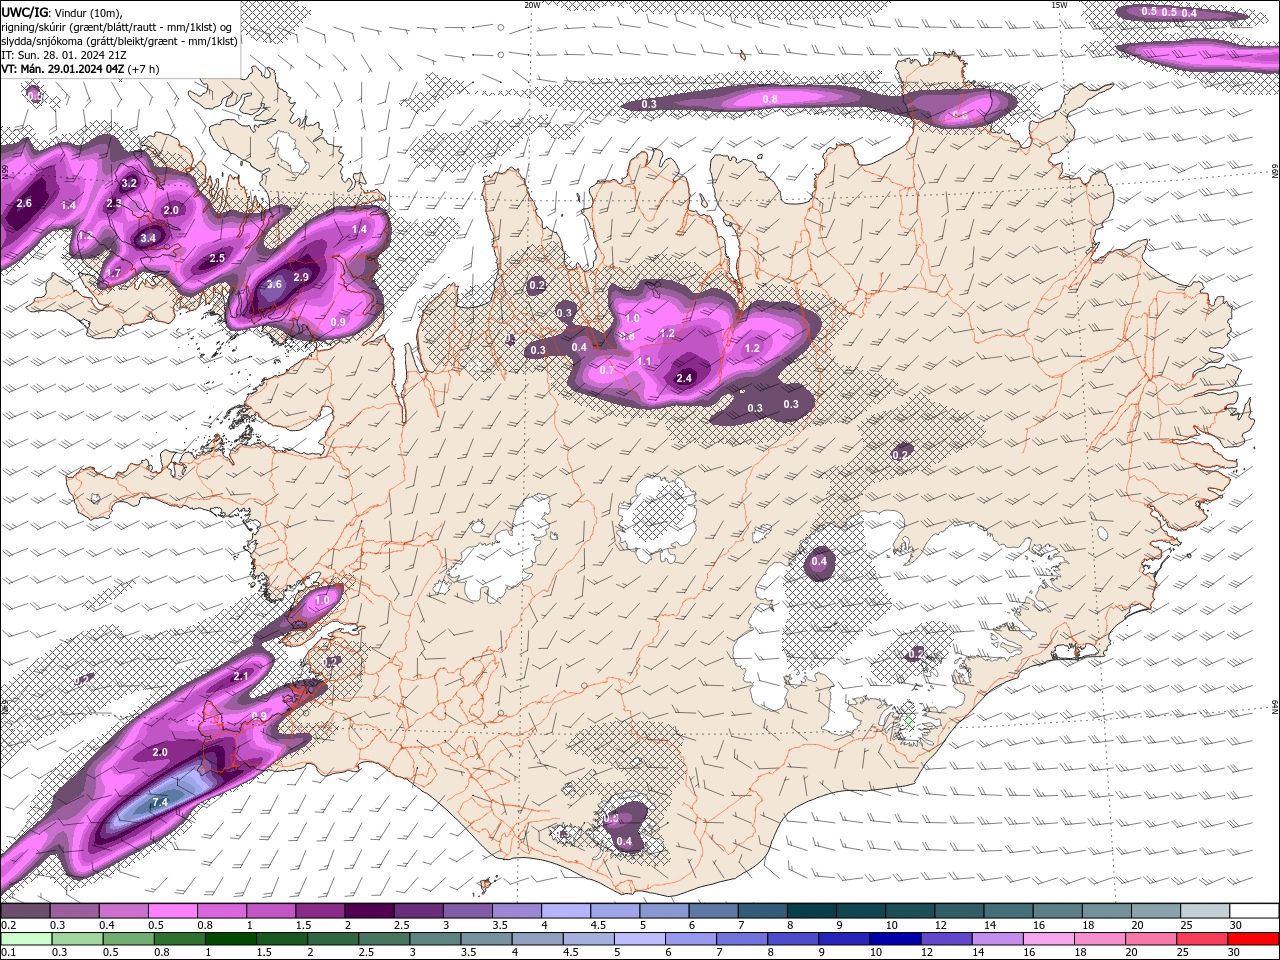Click the 7.4 precipitation value off the southwest coast
The width and height of the screenshot is (1280, 960).
tap(160, 802)
